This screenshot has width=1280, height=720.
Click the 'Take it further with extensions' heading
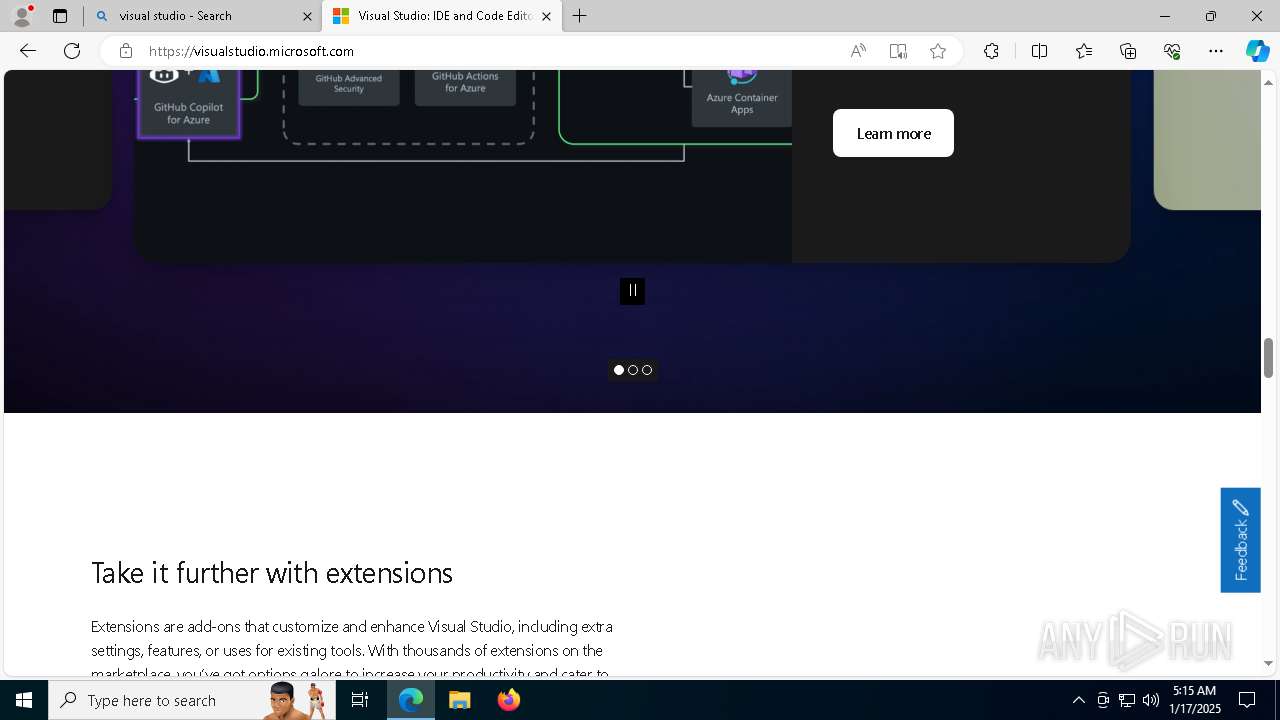click(x=272, y=573)
